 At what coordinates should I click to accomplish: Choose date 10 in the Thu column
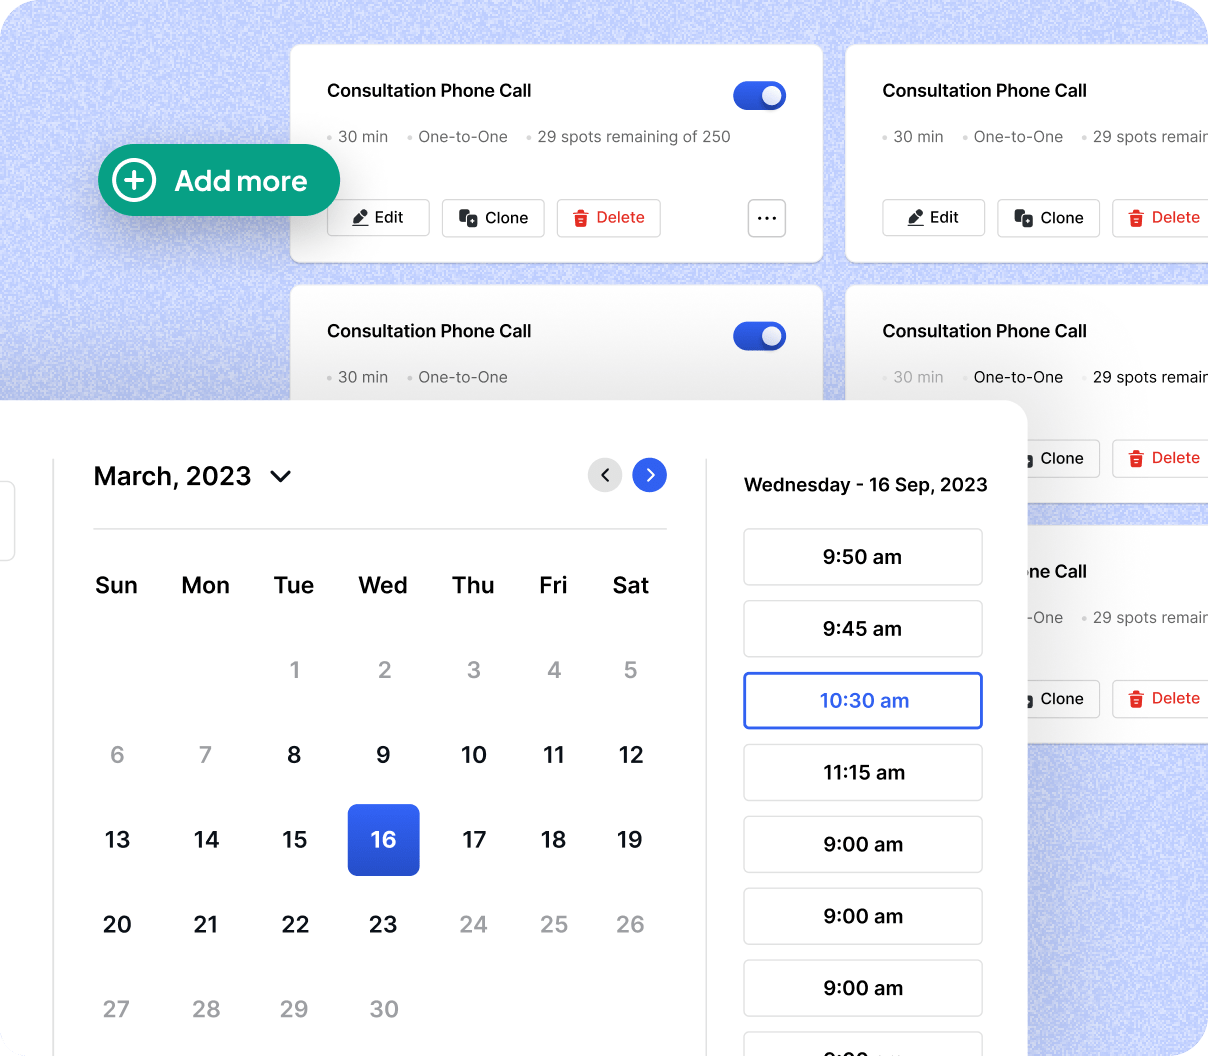[474, 755]
